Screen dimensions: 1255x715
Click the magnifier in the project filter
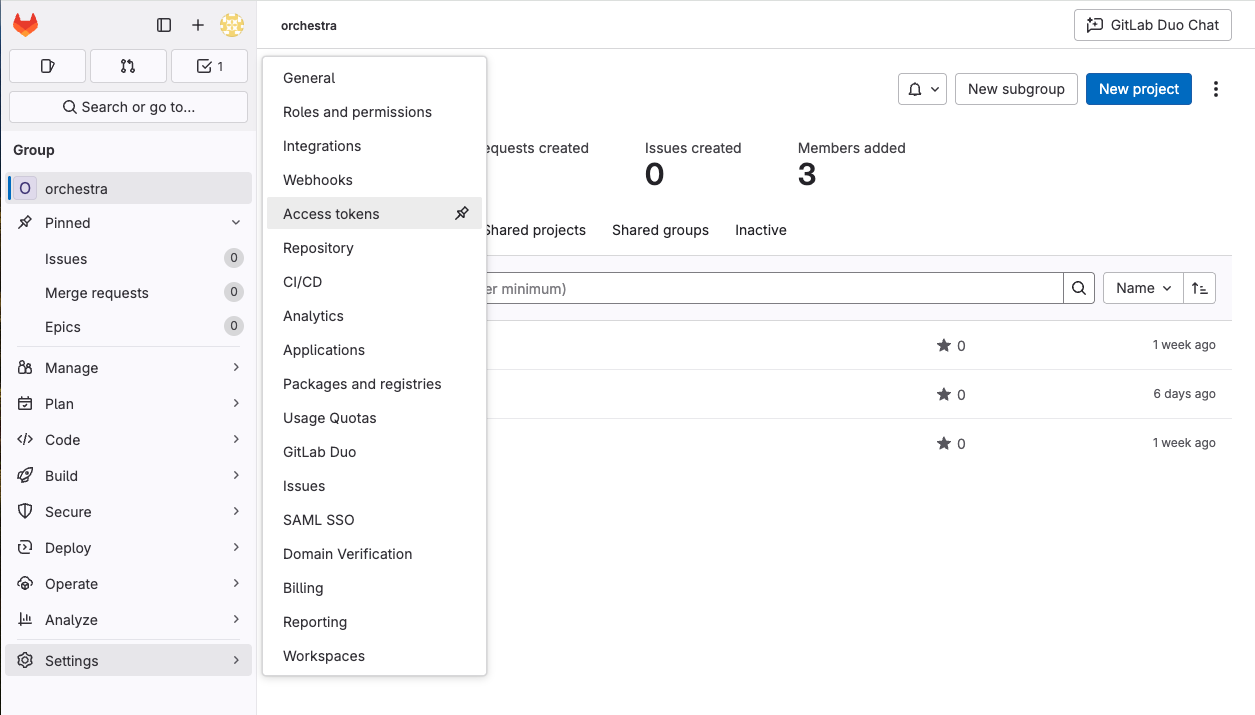(x=1078, y=287)
